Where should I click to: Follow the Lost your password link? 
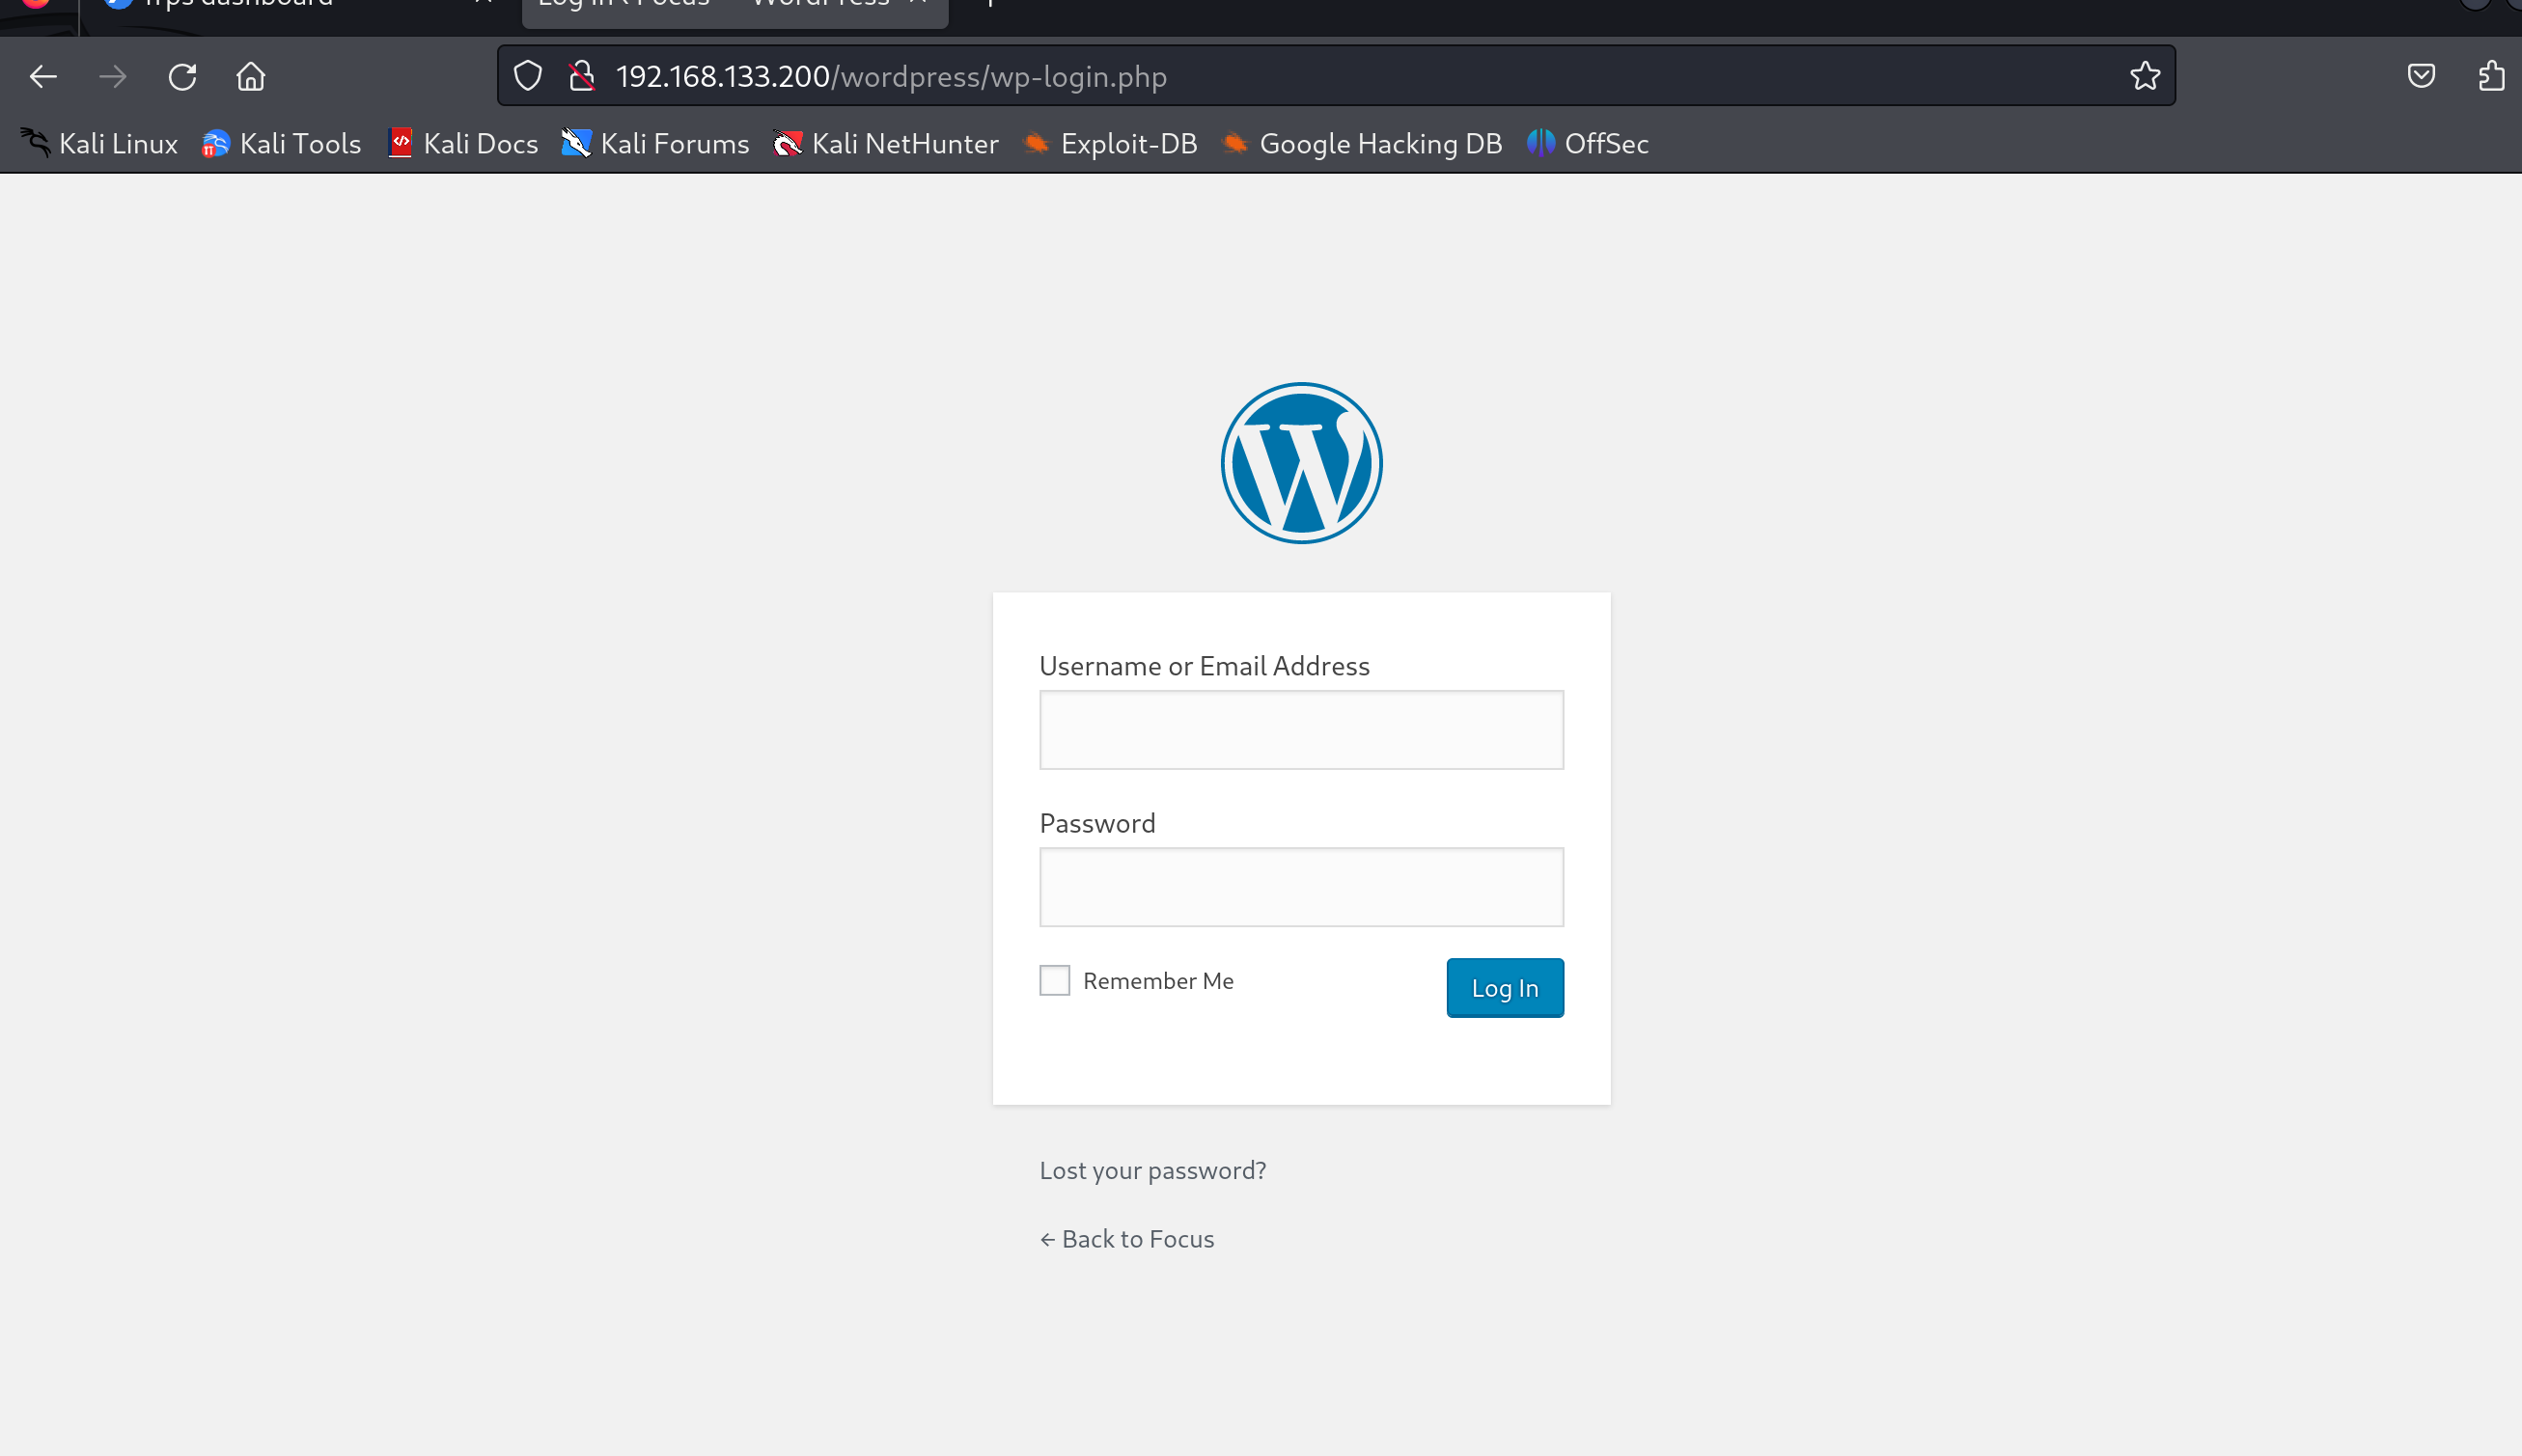tap(1152, 1170)
